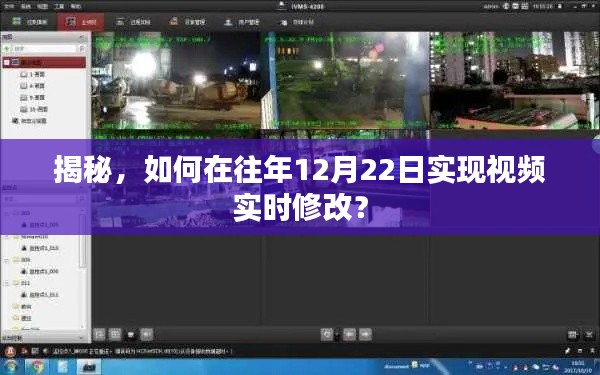This screenshot has height=375, width=600.
Task: Open the auto-switch interval dropdown arrow
Action: click(x=337, y=334)
